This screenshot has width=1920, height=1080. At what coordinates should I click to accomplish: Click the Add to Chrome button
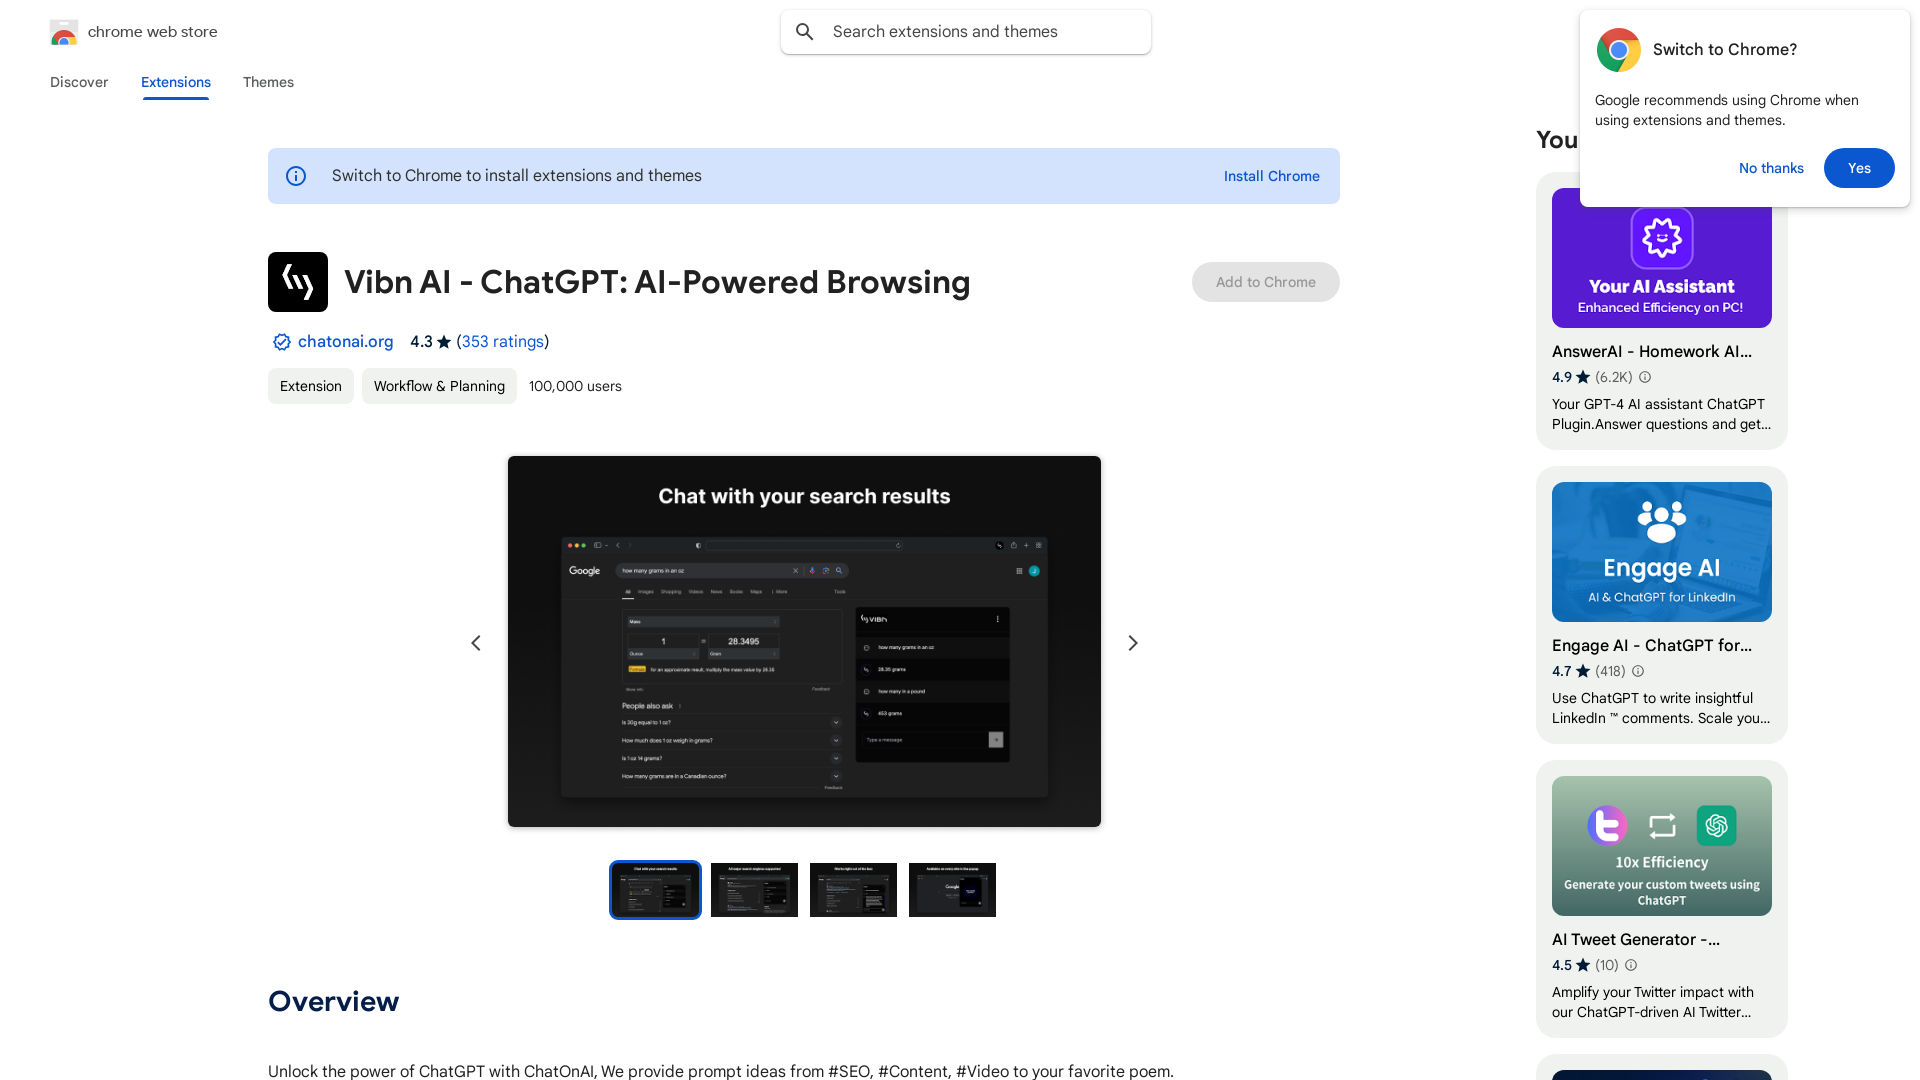coord(1266,282)
